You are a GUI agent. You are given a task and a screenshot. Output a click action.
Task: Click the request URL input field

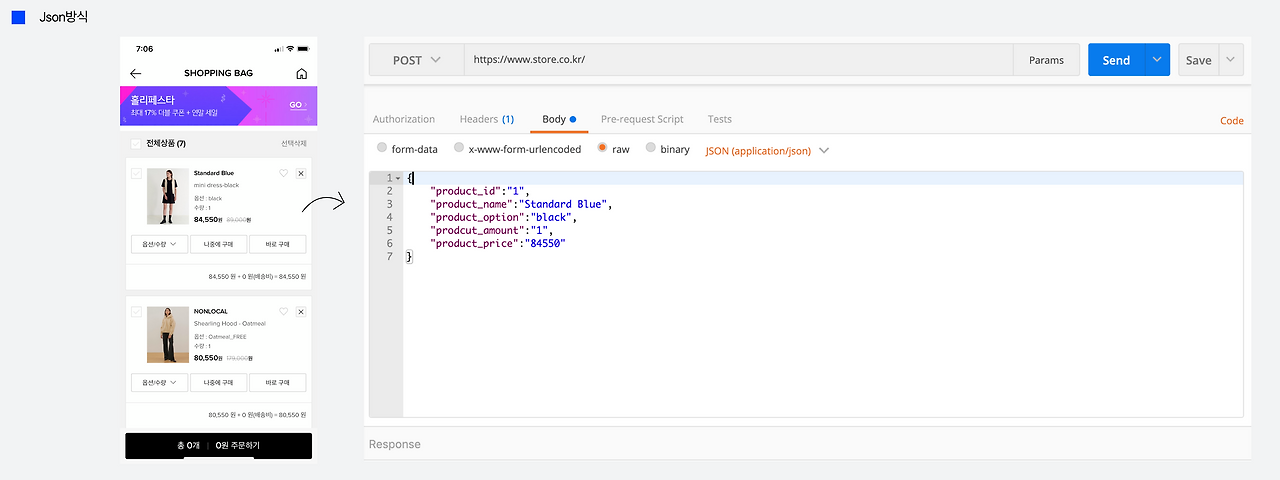point(738,60)
